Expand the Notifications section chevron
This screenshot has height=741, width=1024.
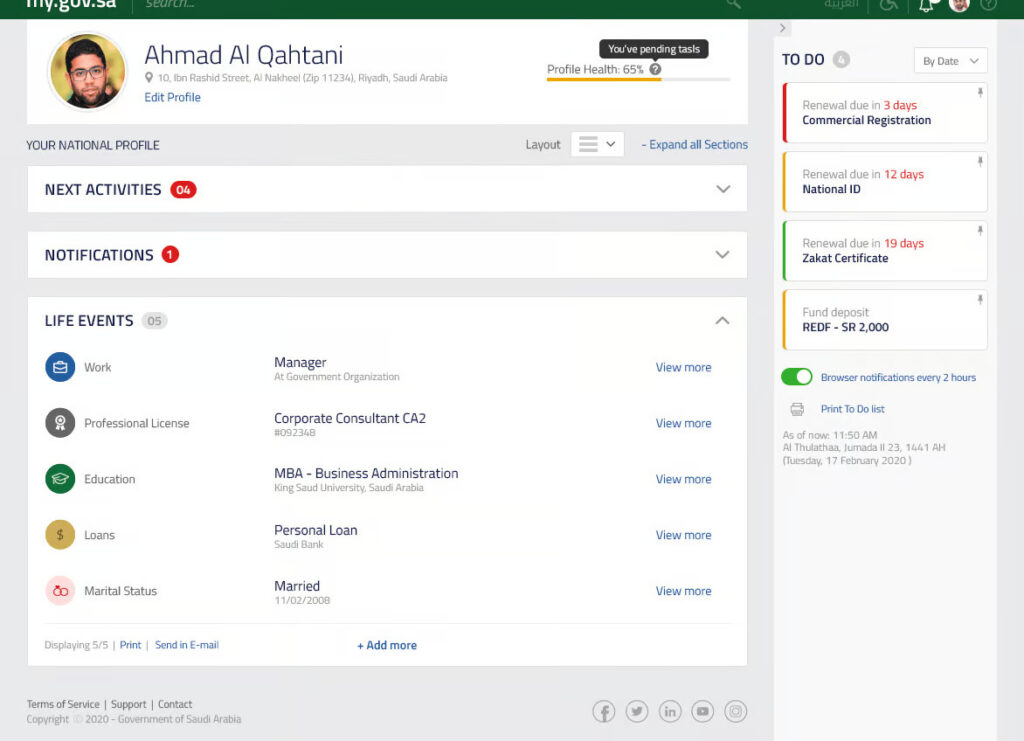(x=723, y=255)
